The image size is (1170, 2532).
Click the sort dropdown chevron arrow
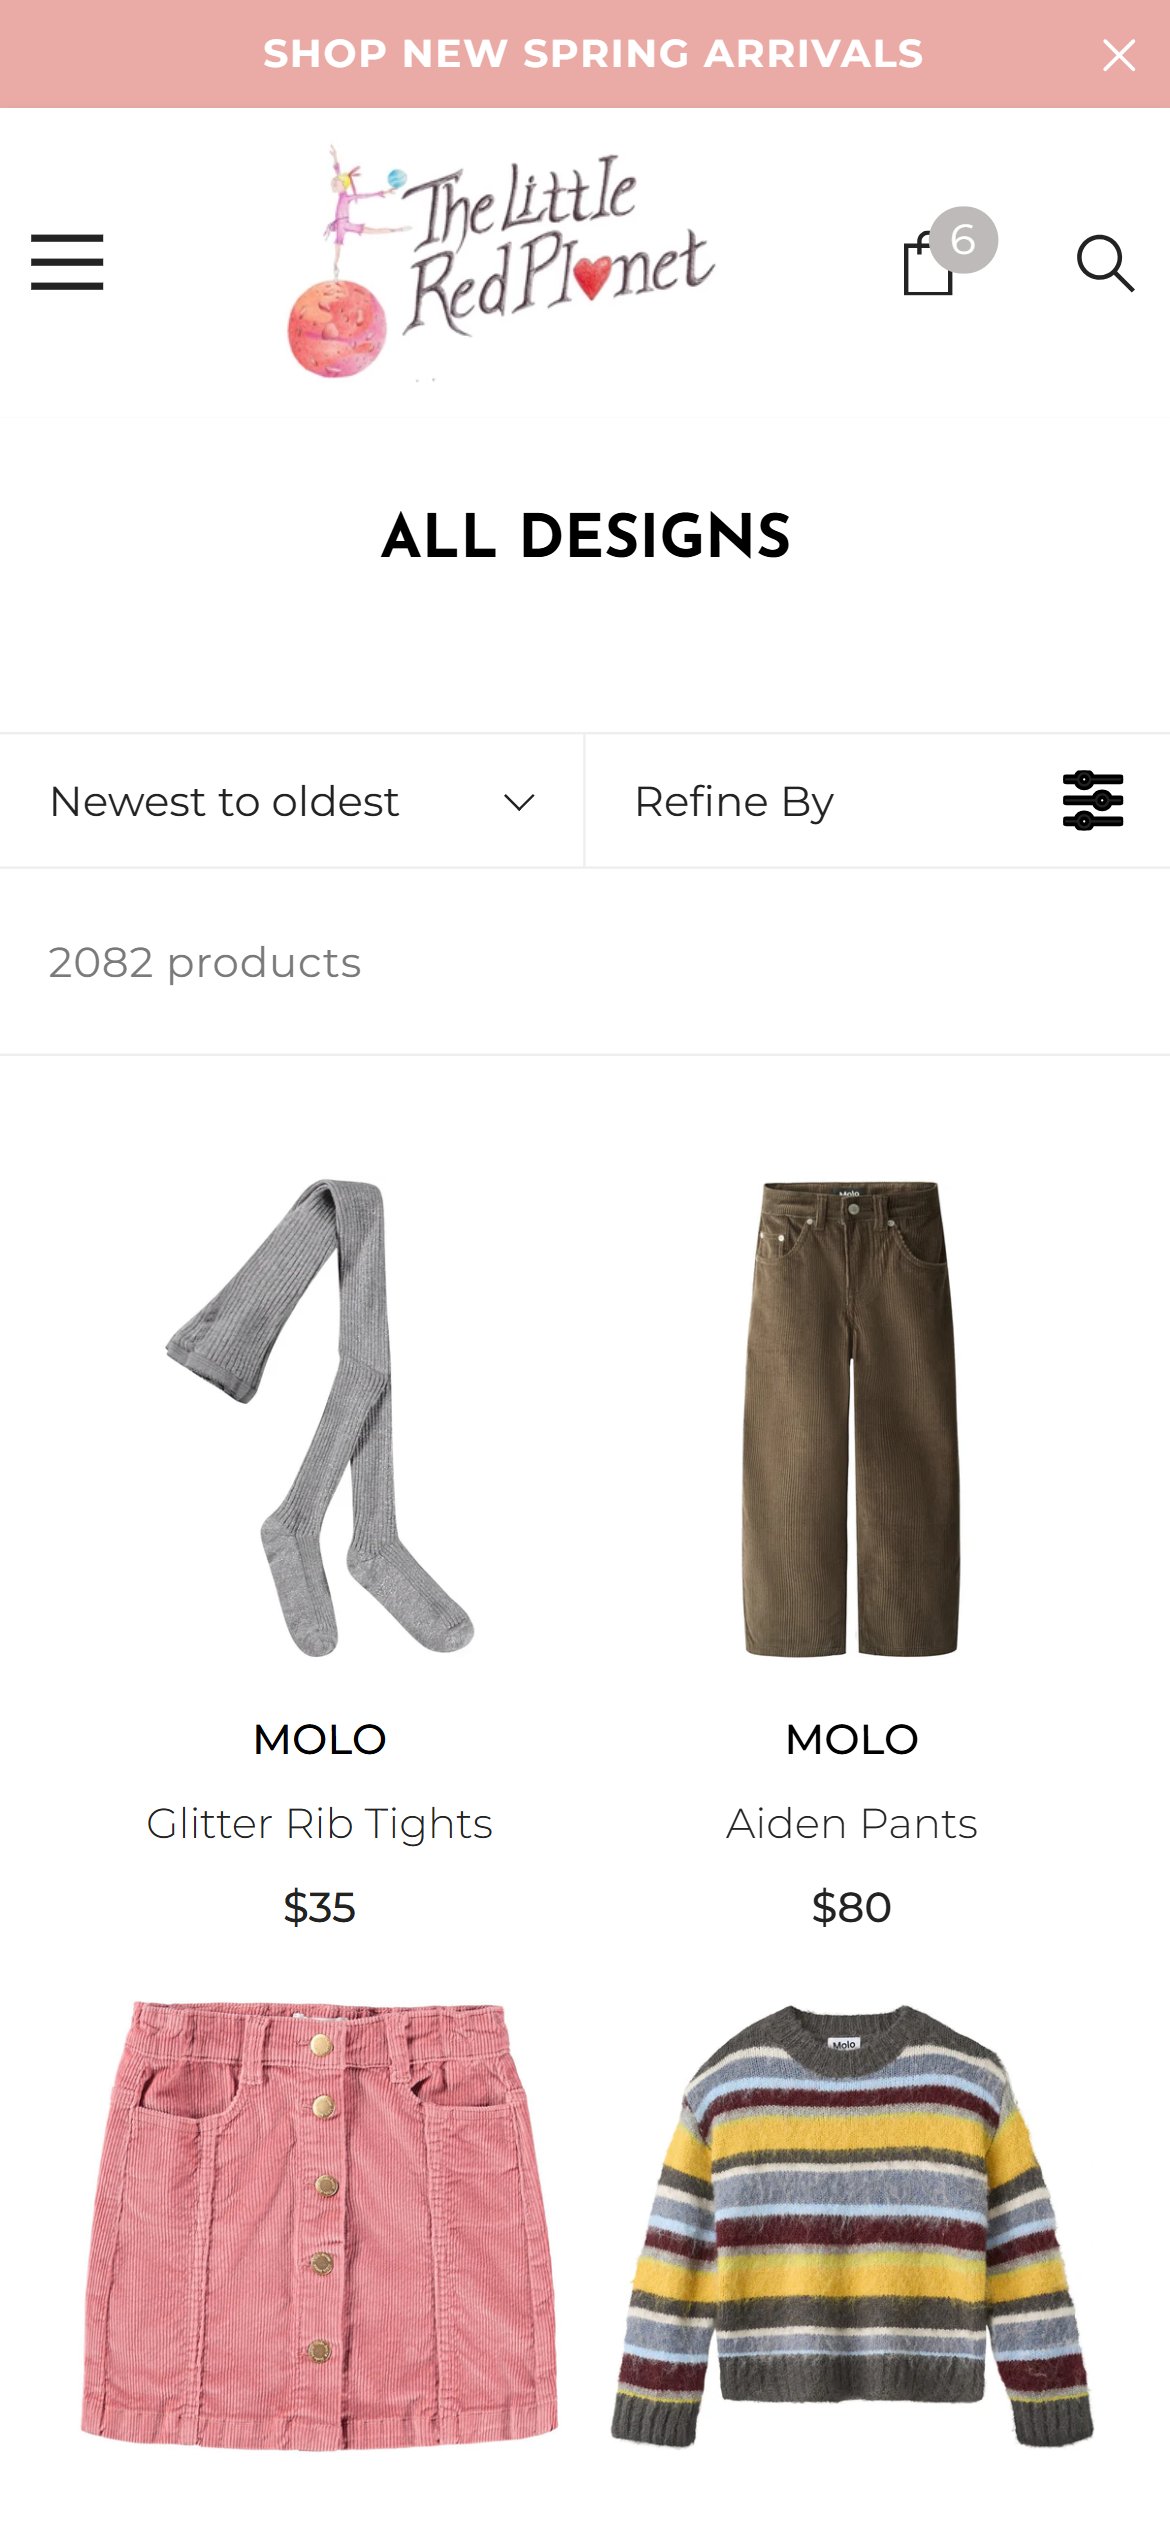519,802
